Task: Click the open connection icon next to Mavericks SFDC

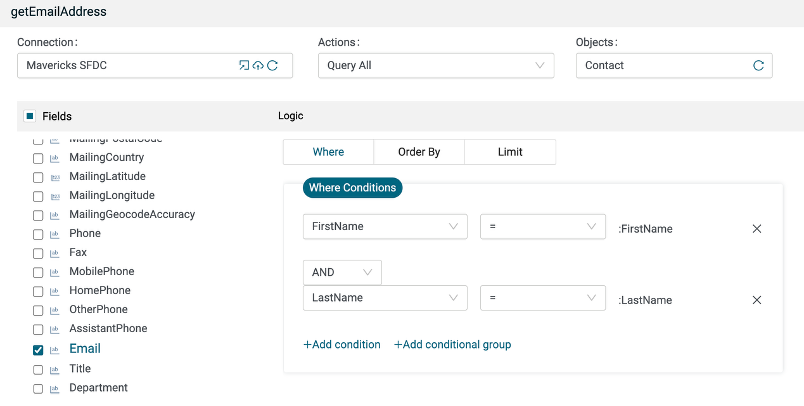Action: point(244,66)
